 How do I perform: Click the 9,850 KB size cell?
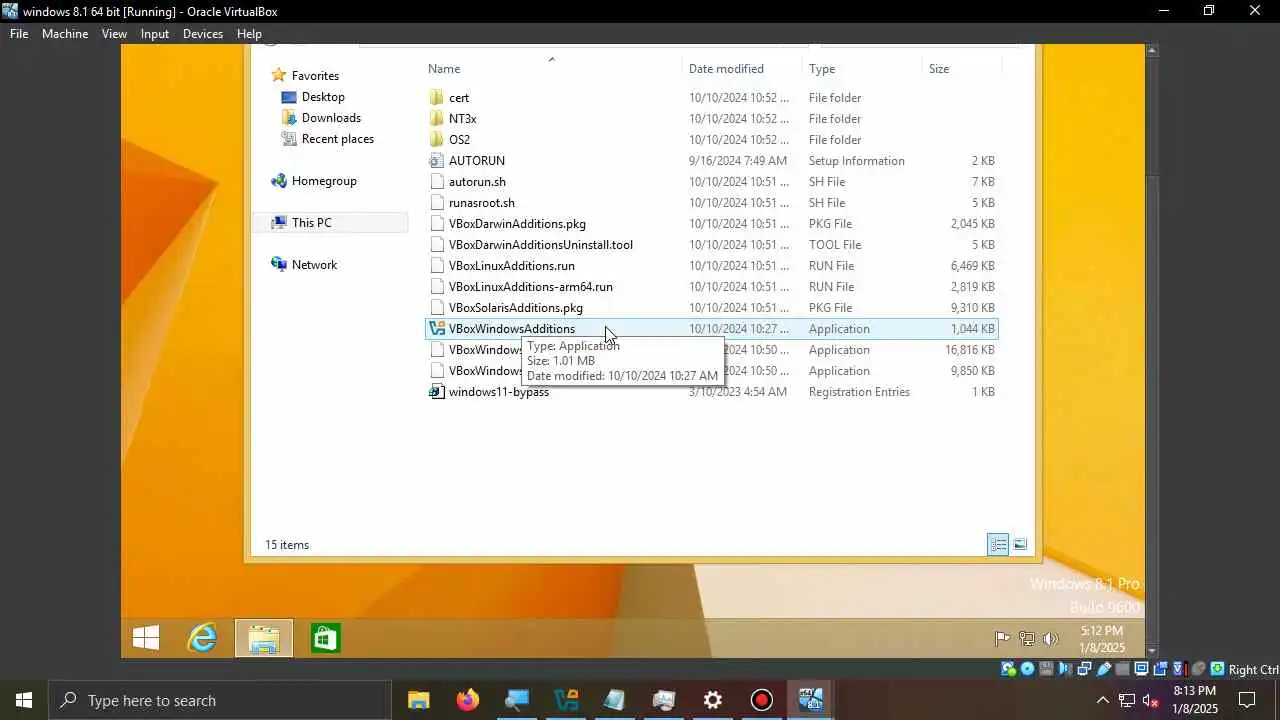972,371
